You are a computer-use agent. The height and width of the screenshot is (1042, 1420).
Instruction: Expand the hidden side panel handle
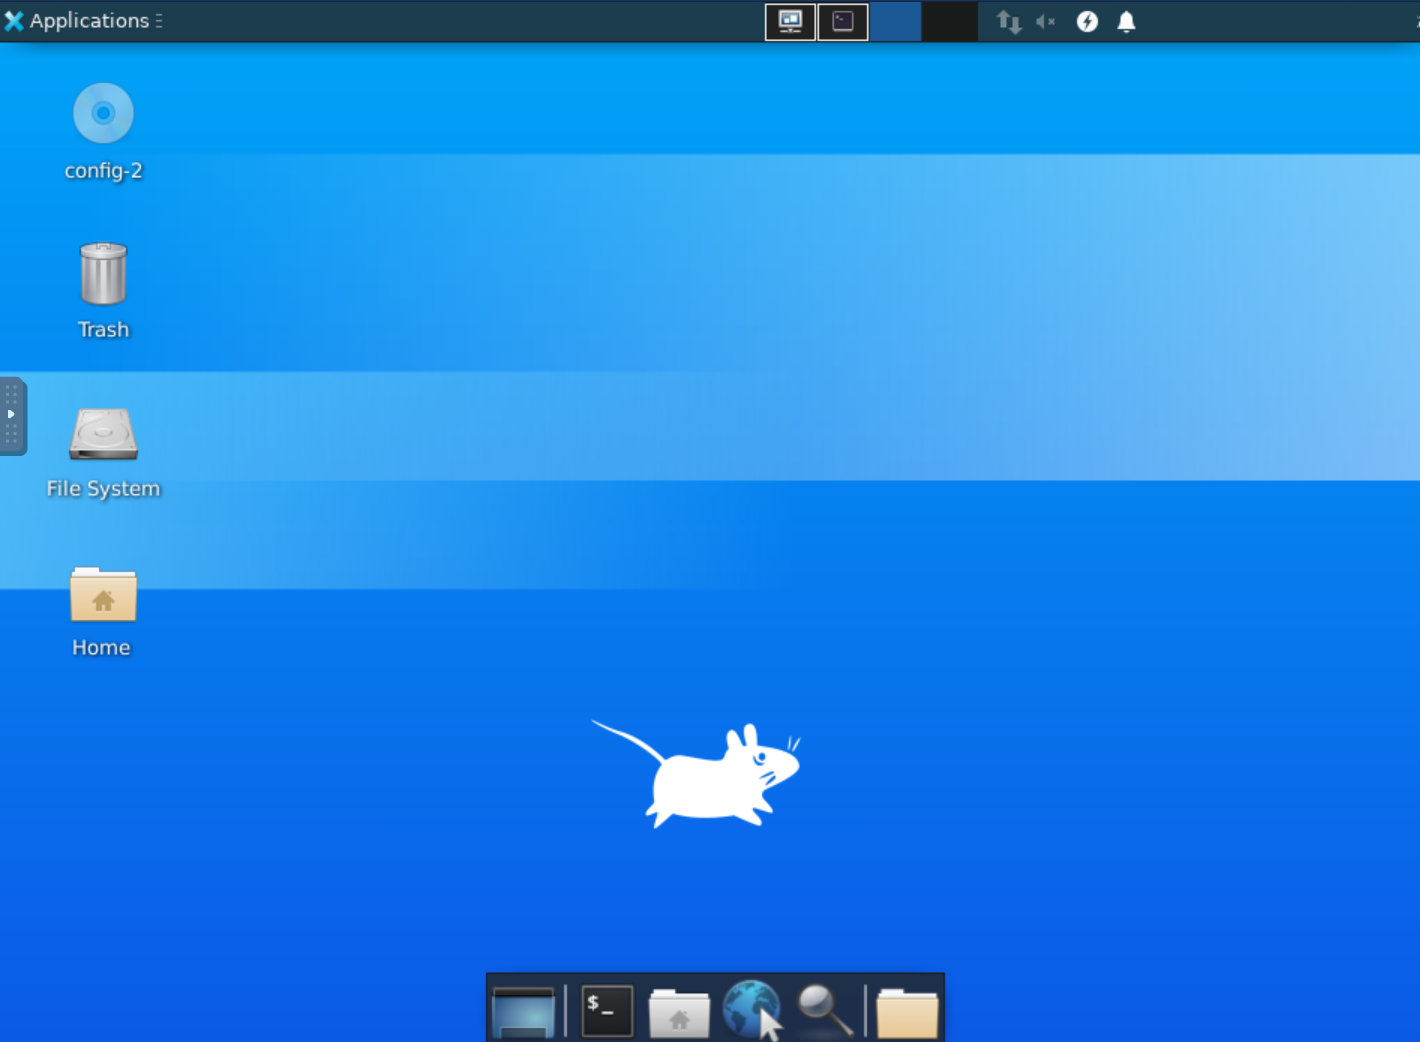point(12,416)
